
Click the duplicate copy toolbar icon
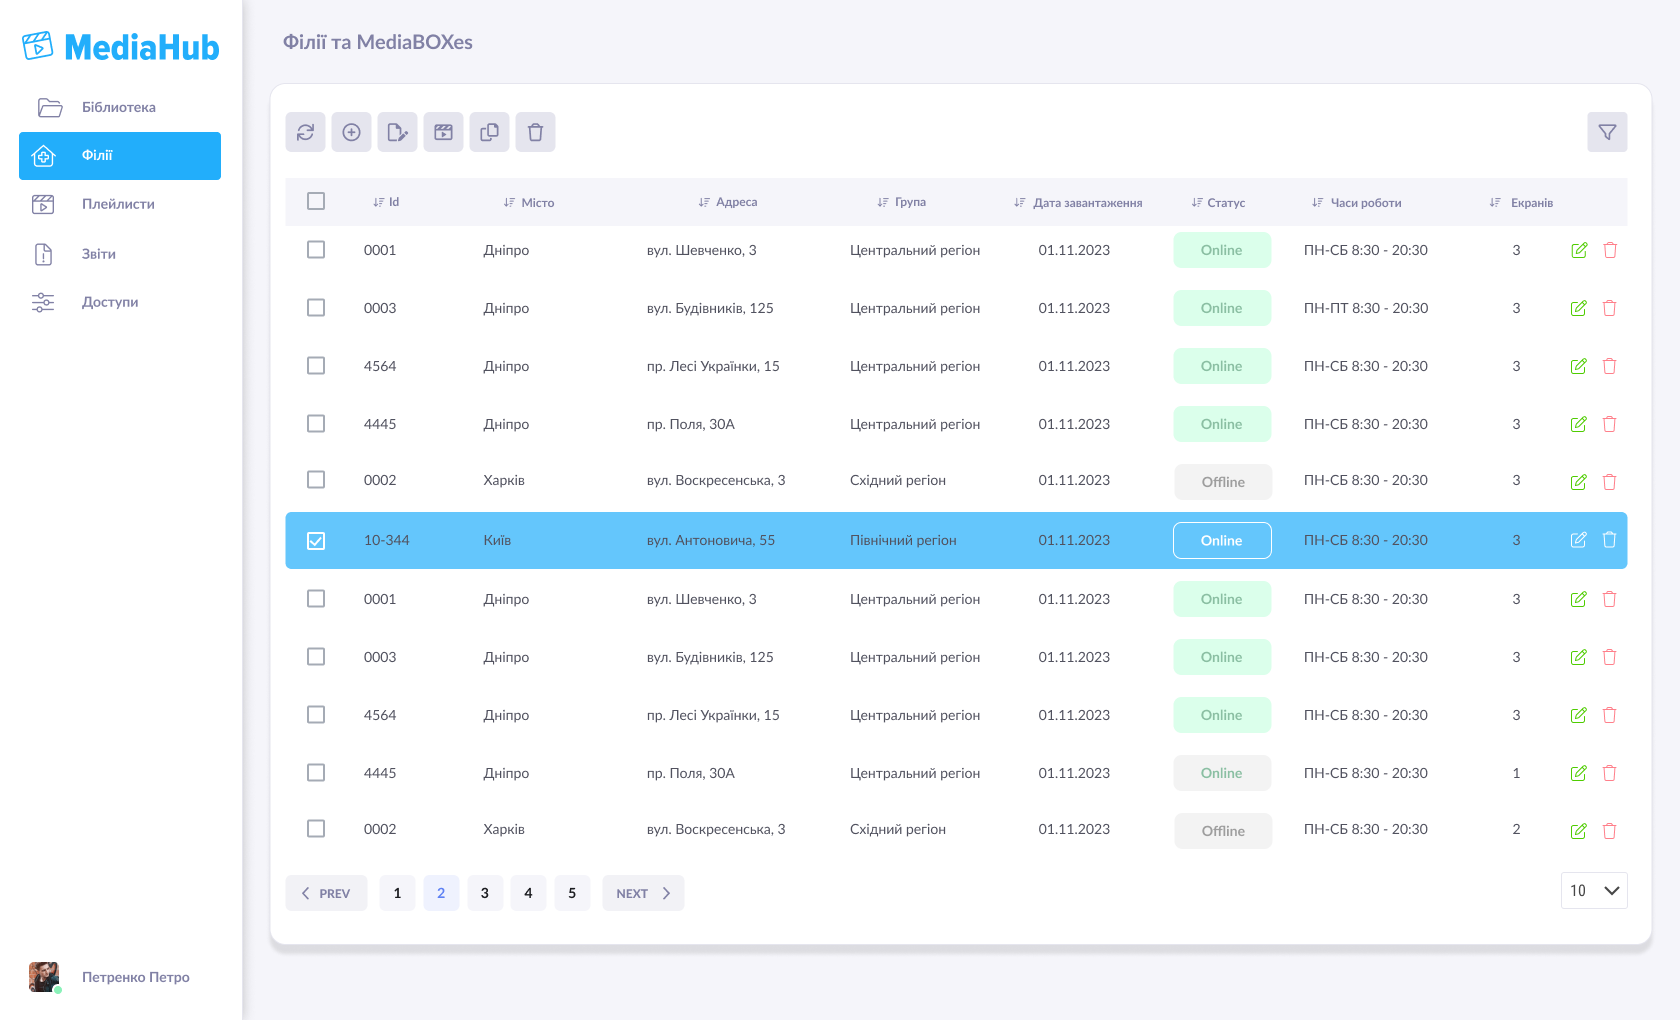coord(489,132)
